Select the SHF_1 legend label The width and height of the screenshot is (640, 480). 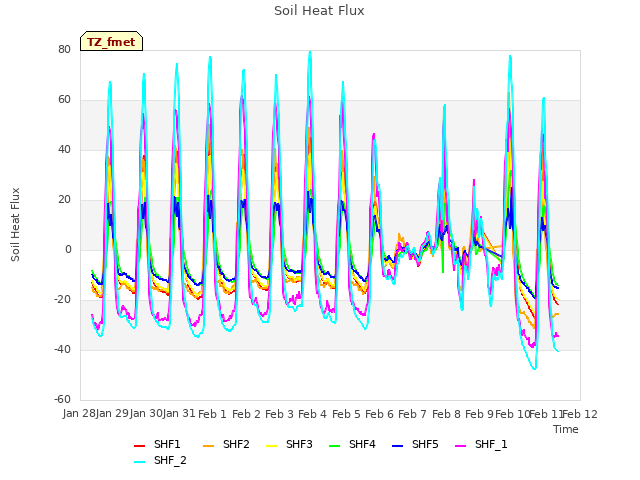tap(491, 444)
